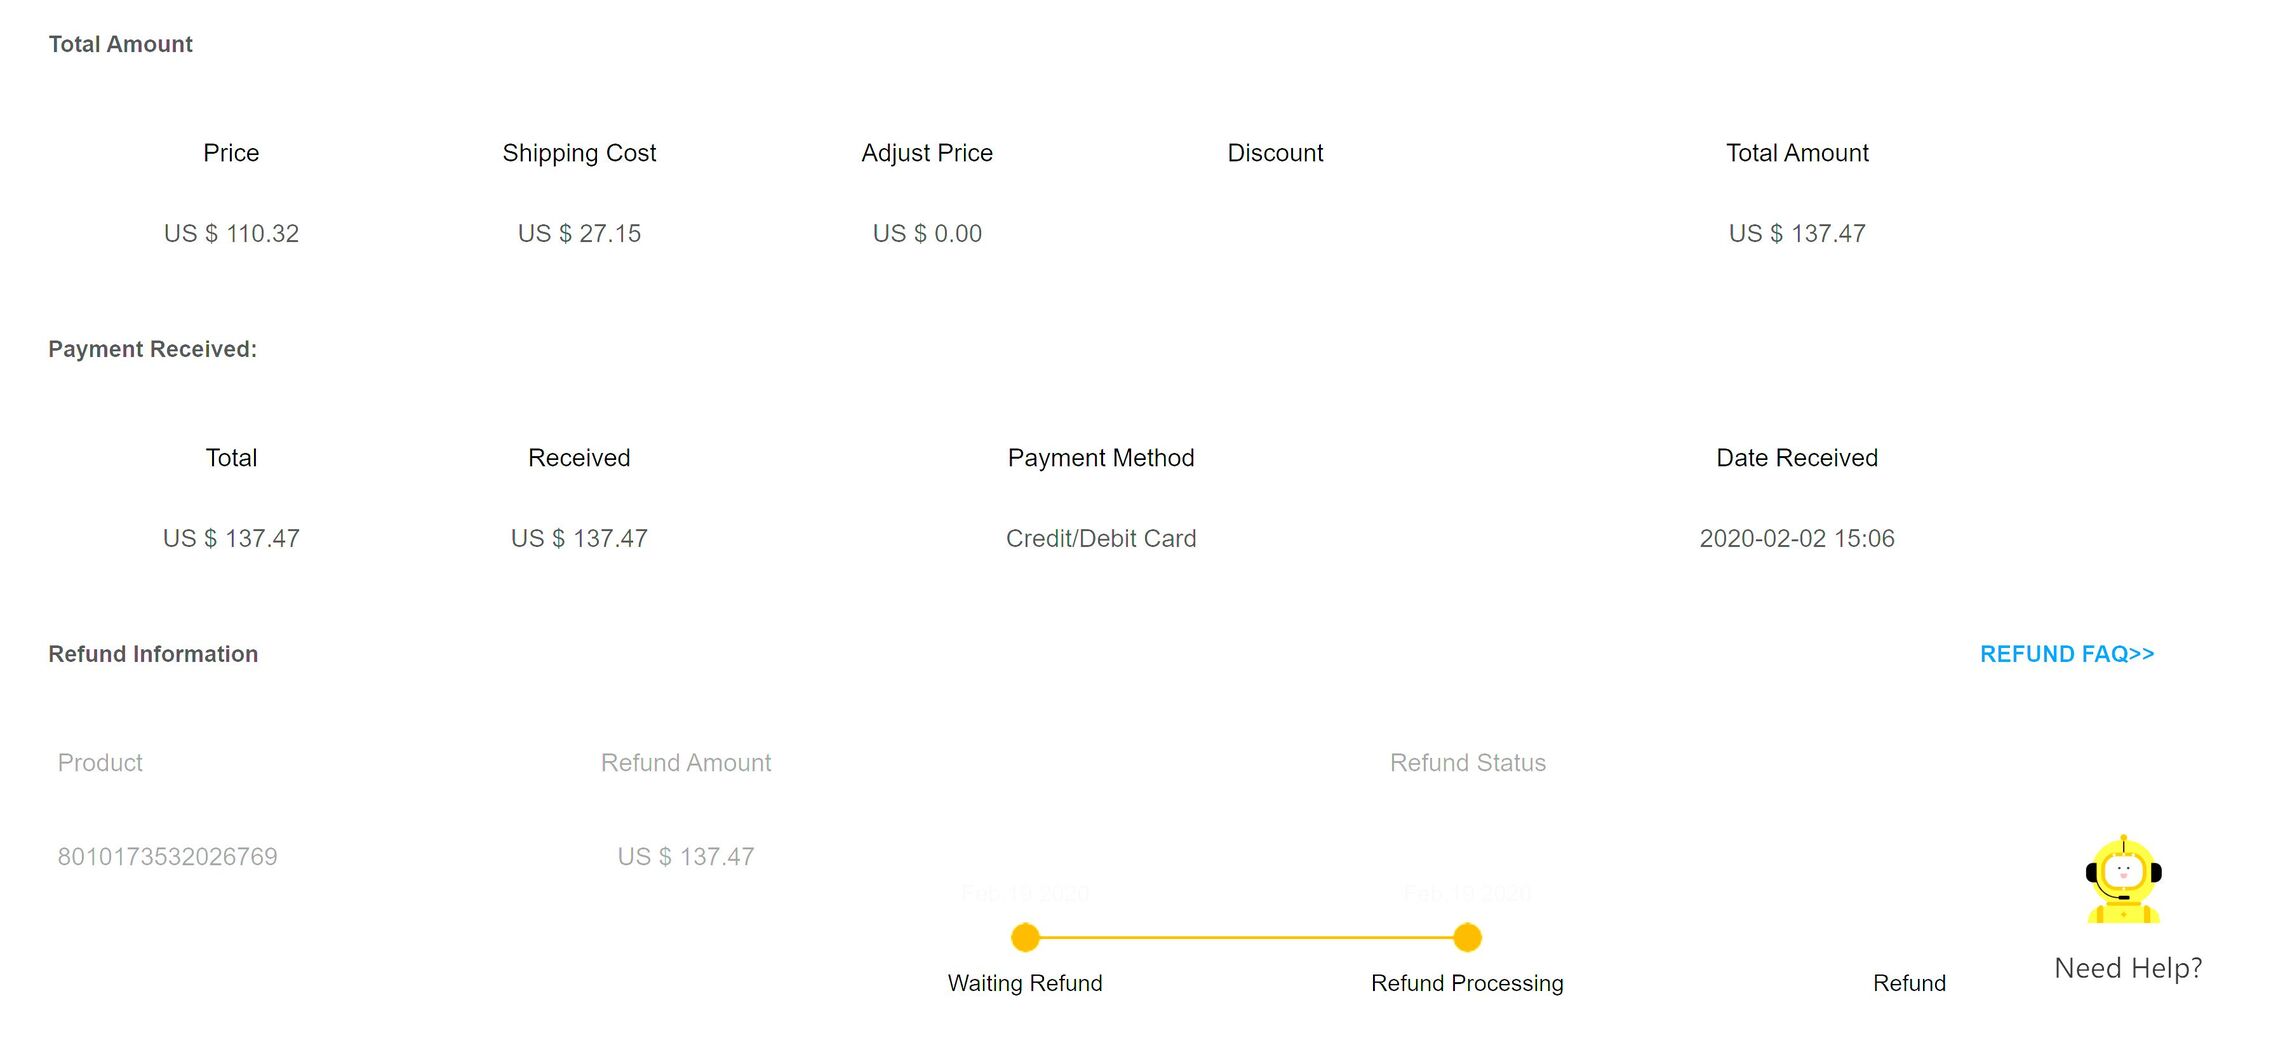The height and width of the screenshot is (1059, 2278).
Task: Click the refund progress line
Action: [x=1246, y=937]
